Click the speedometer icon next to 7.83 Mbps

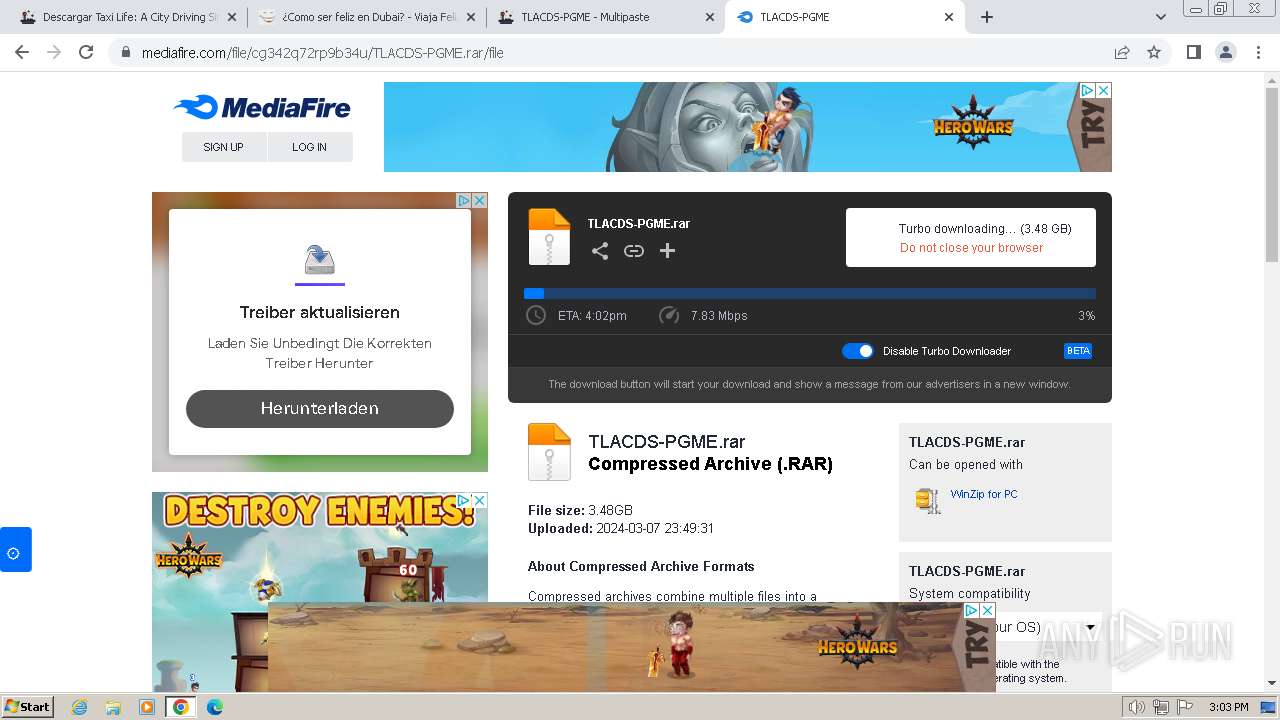(669, 315)
